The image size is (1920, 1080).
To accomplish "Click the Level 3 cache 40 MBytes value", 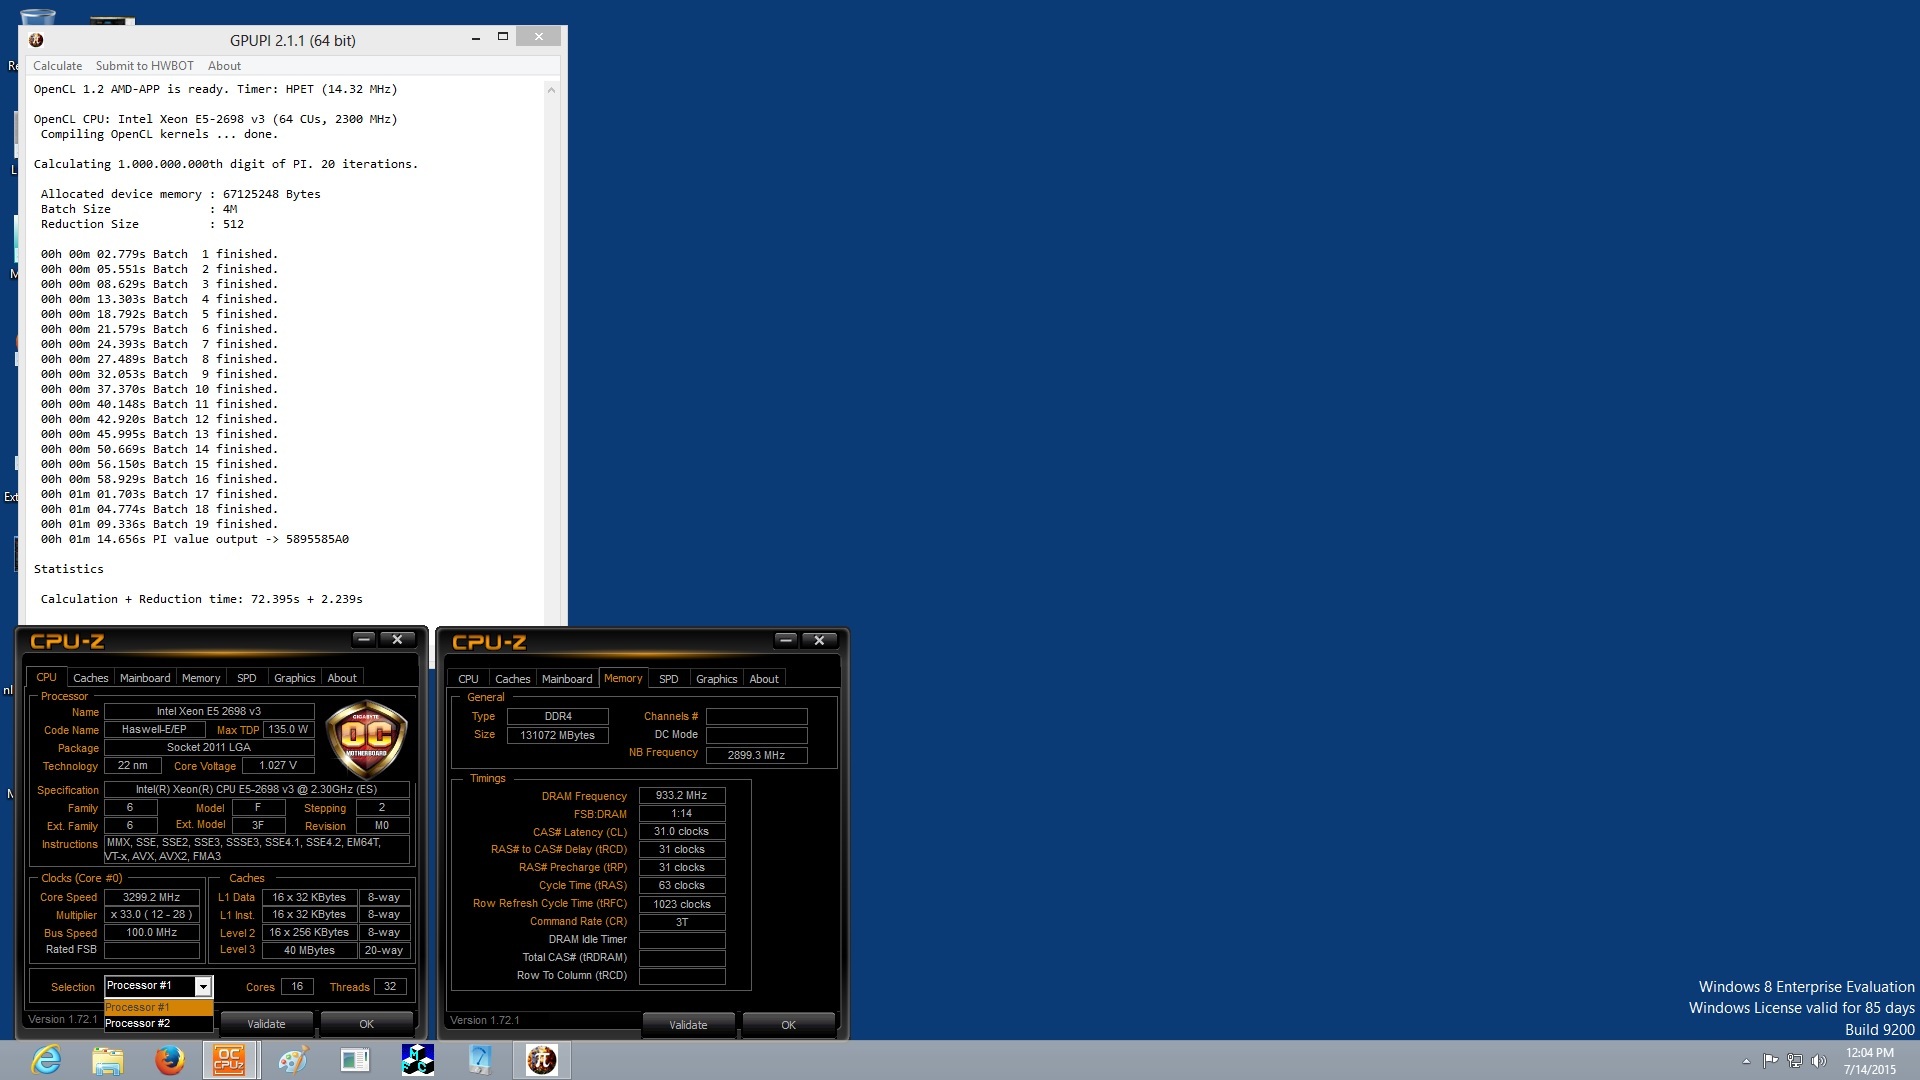I will [x=310, y=950].
